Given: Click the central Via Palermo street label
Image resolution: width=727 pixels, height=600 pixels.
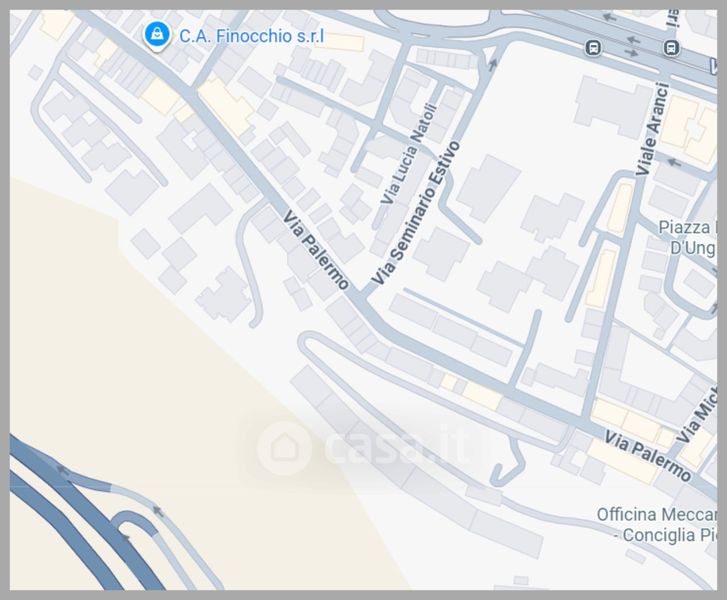Looking at the screenshot, I should (316, 250).
